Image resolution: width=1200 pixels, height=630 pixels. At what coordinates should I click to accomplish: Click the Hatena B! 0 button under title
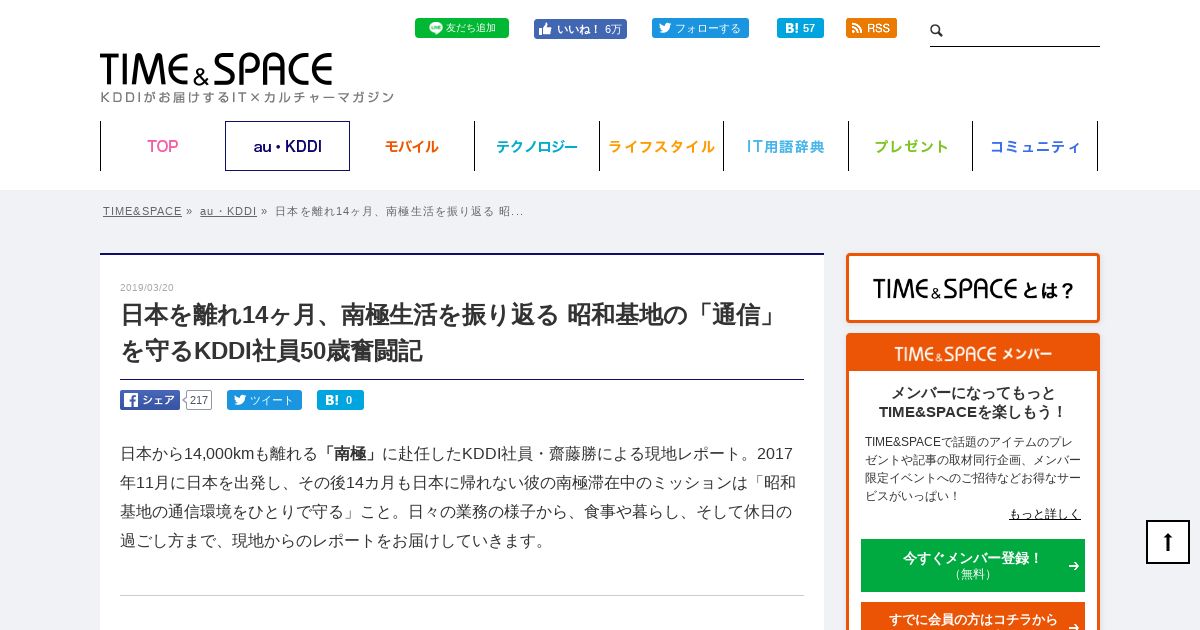340,400
